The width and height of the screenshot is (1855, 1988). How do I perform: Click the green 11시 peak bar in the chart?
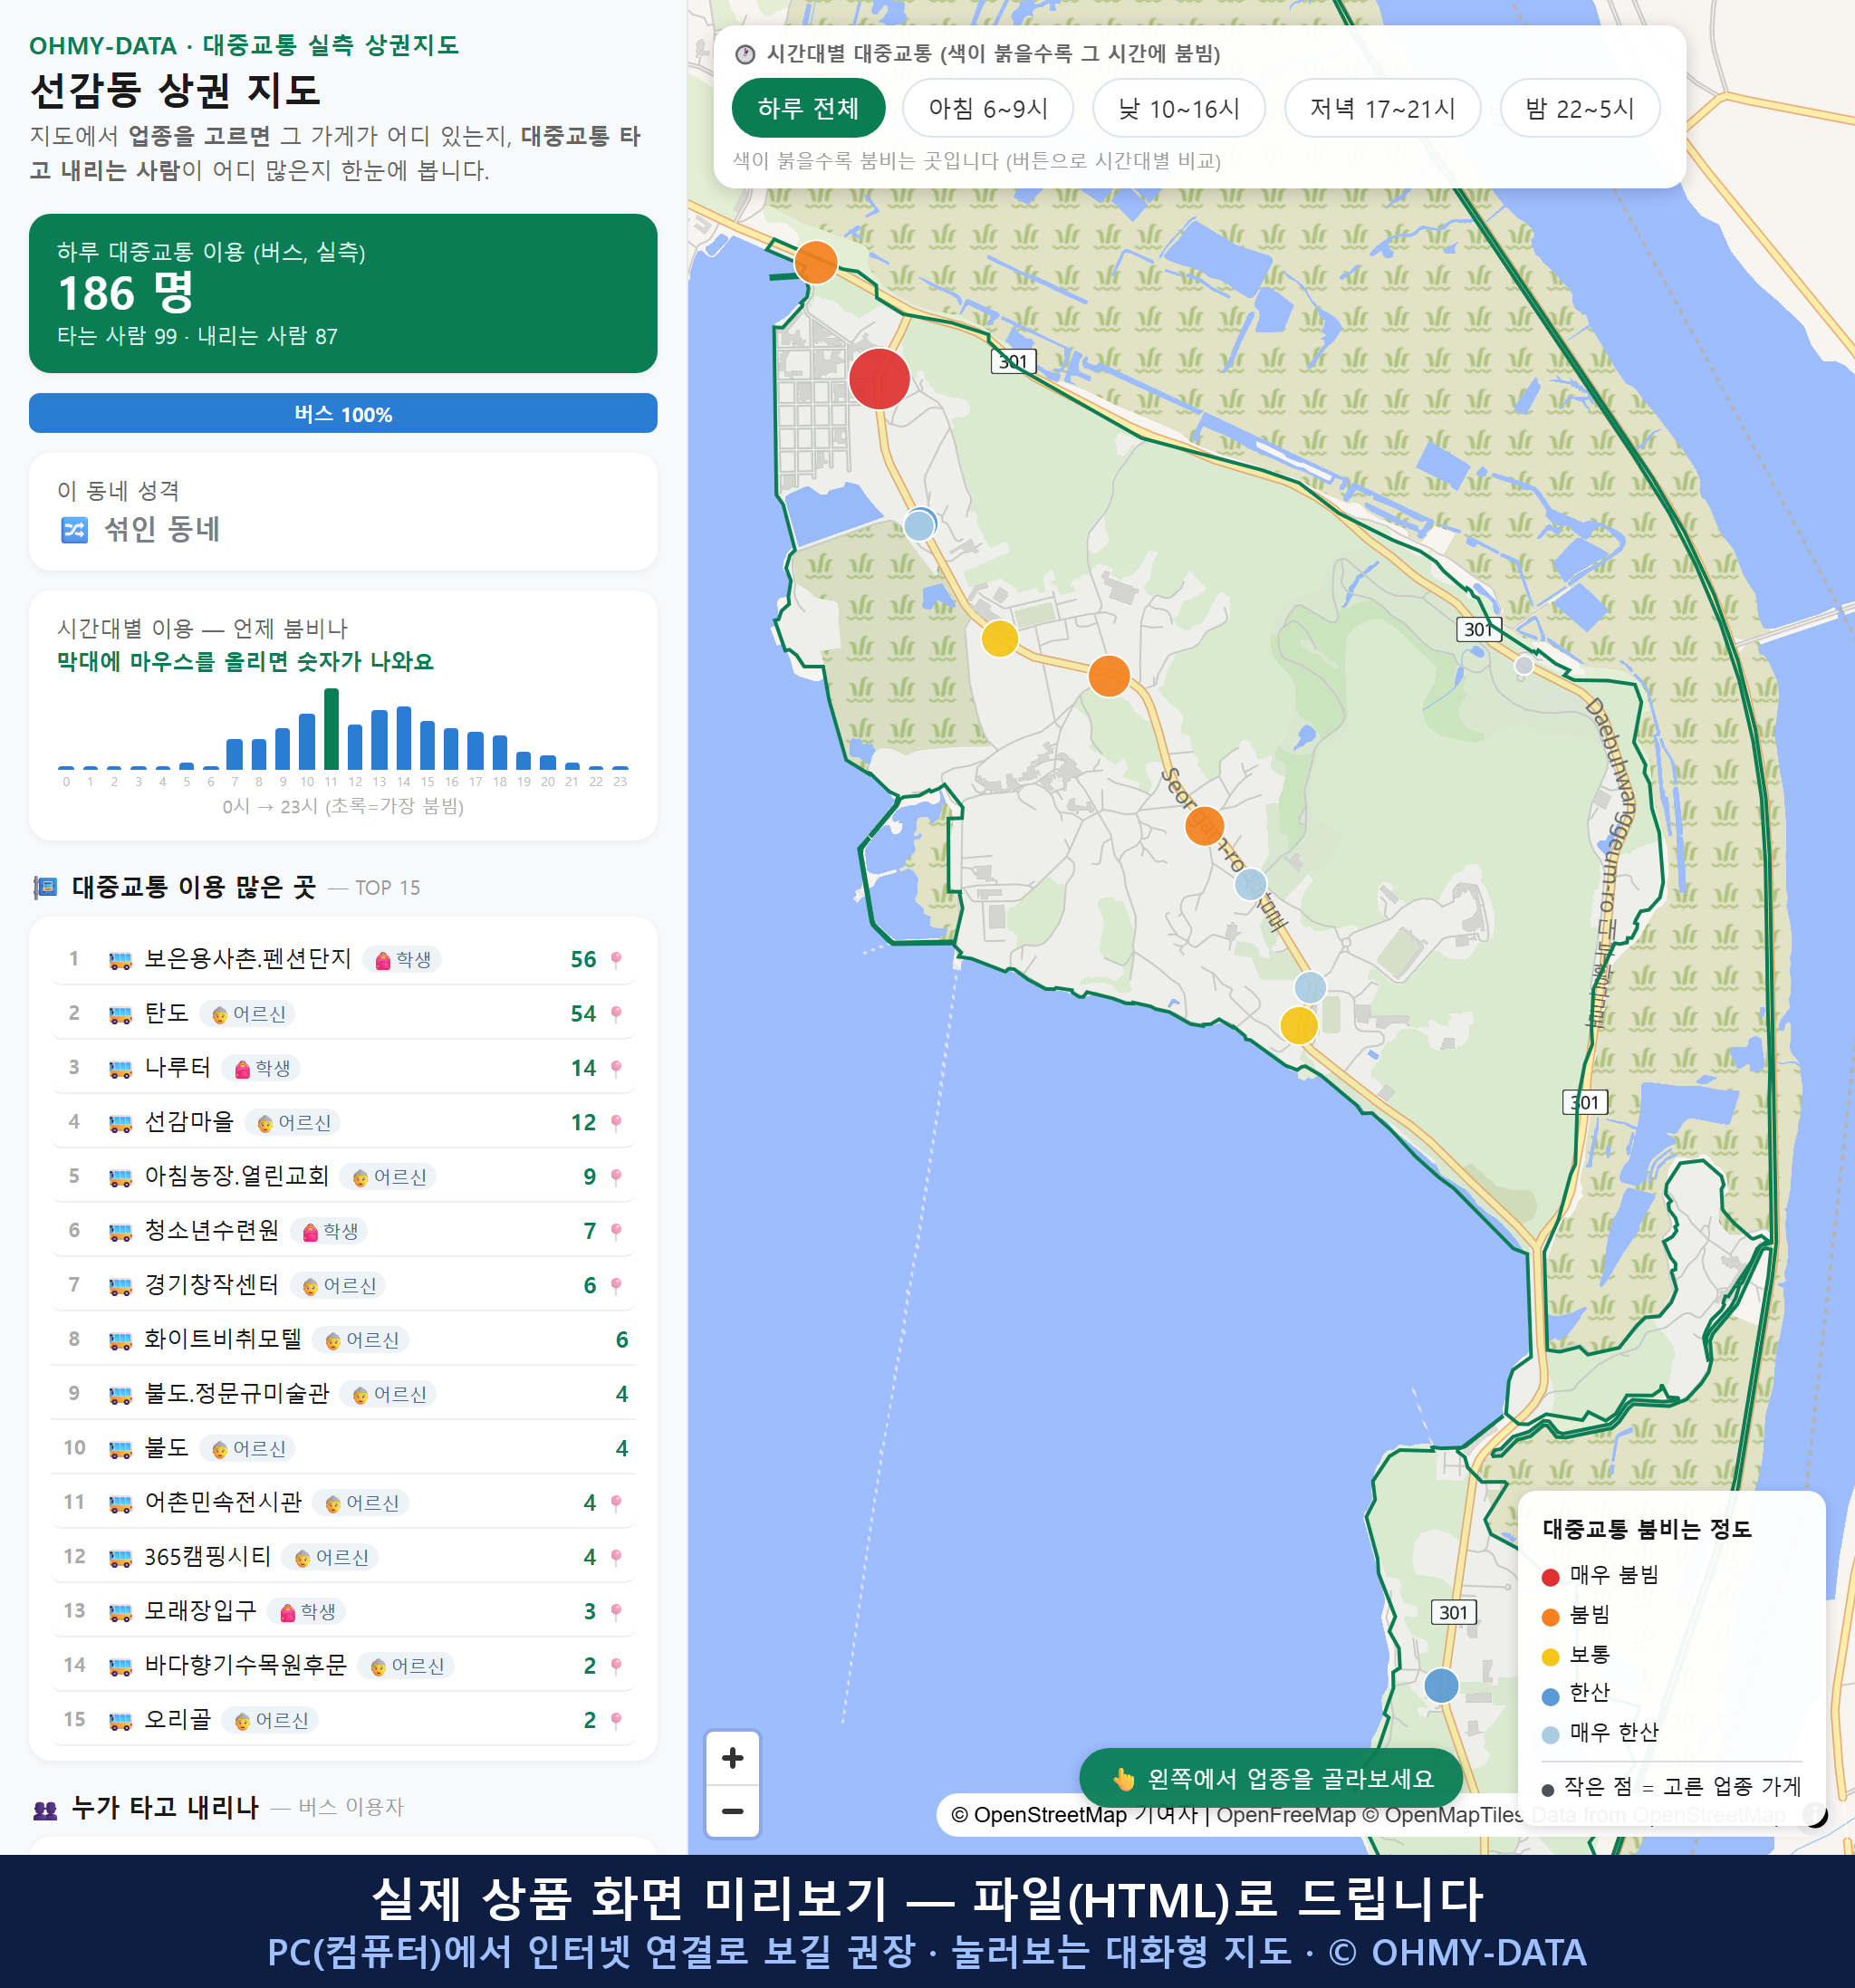click(x=331, y=729)
